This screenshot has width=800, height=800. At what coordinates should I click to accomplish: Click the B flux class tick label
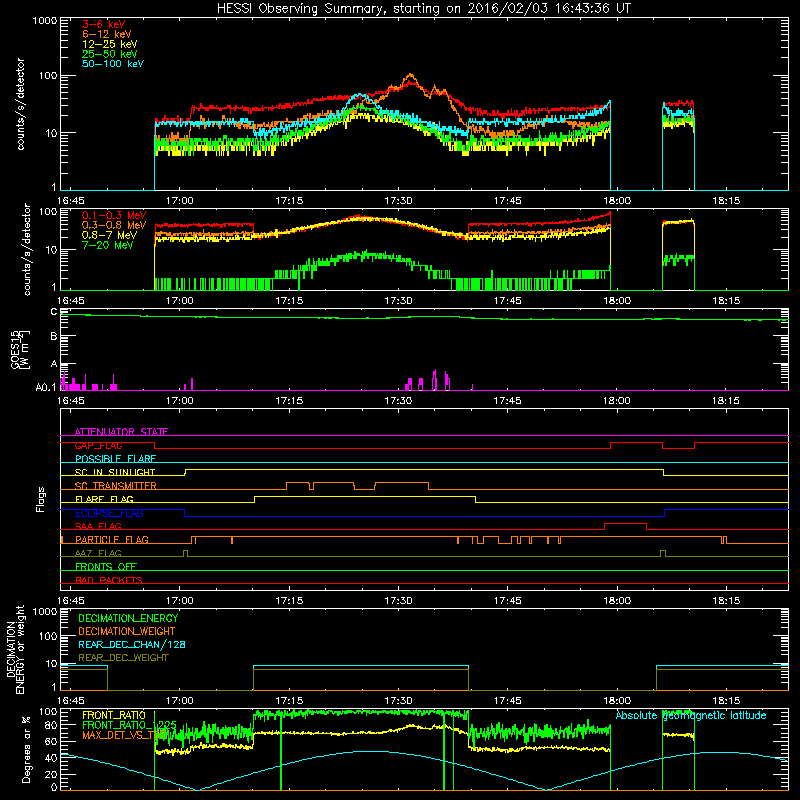tap(54, 337)
